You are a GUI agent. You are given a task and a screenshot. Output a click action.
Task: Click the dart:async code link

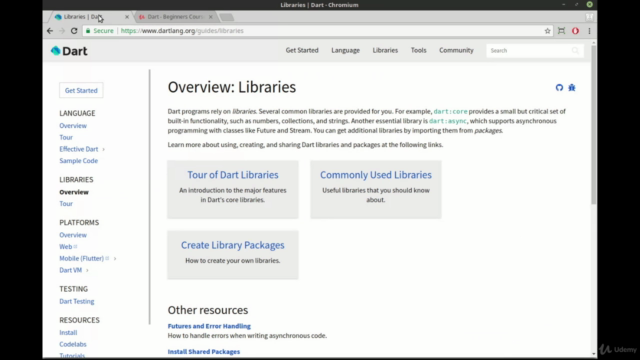pos(447,121)
